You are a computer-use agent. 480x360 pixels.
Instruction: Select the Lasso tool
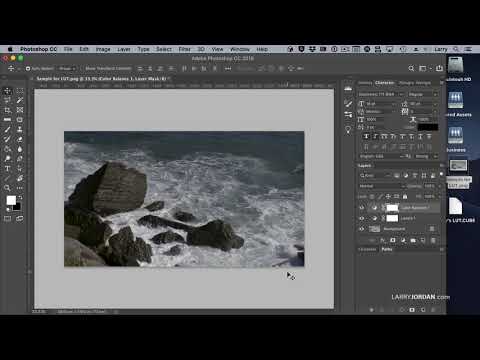pos(7,100)
